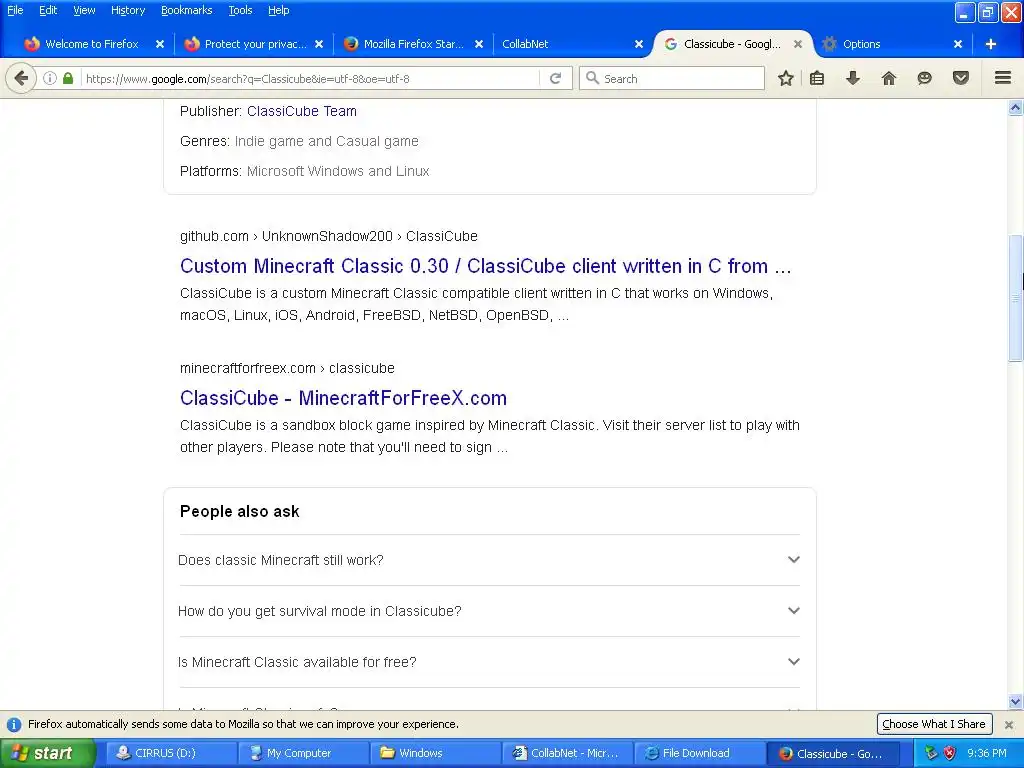Open the Windows Start menu
Viewport: 1024px width, 768px height.
48,753
